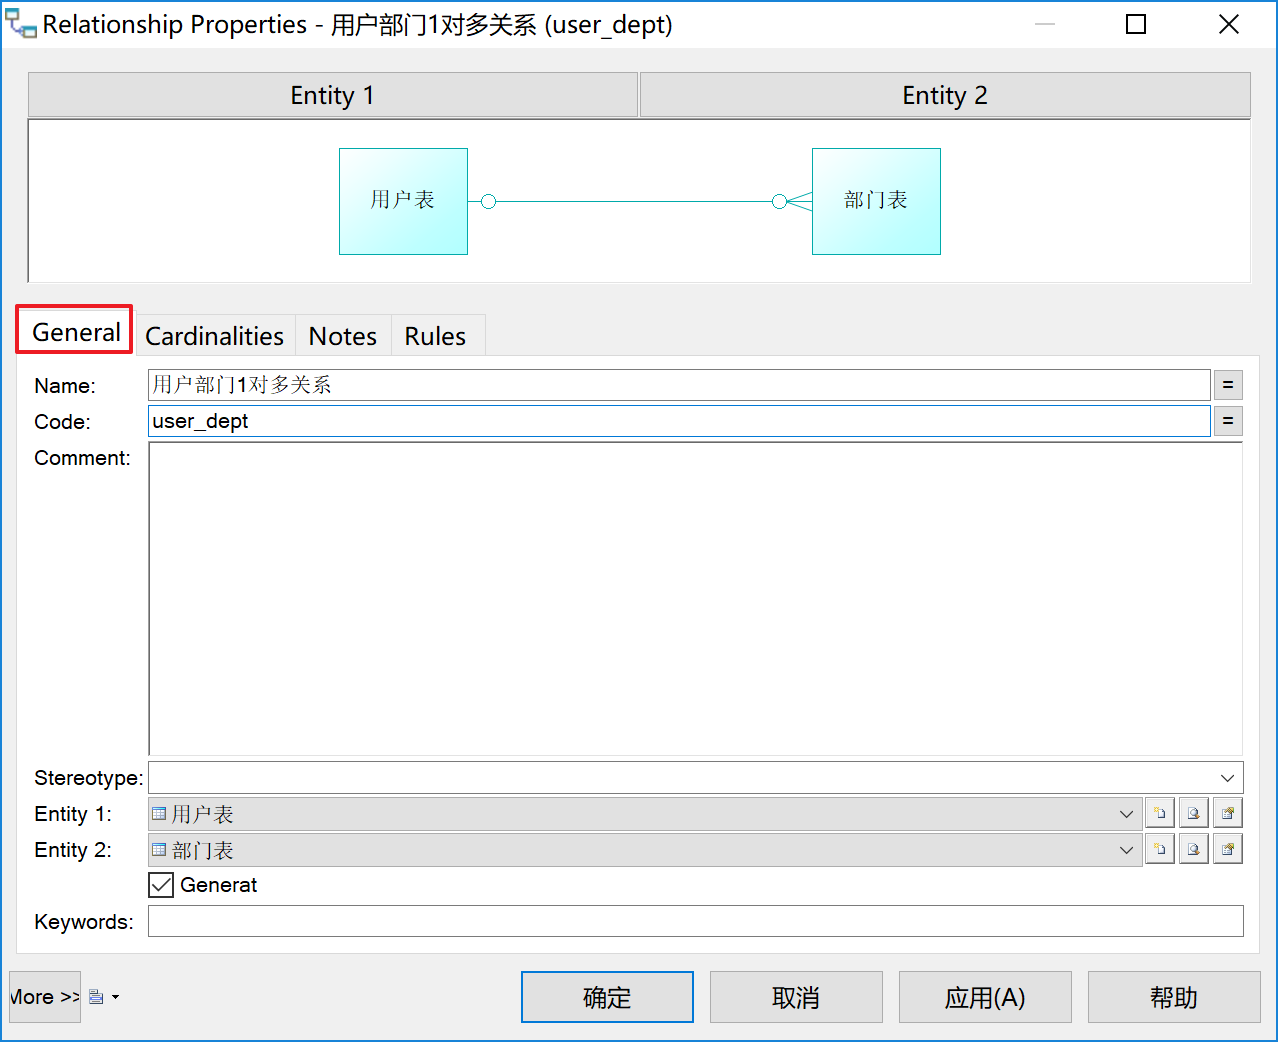Open the Rules tab
This screenshot has width=1278, height=1042.
tap(435, 336)
